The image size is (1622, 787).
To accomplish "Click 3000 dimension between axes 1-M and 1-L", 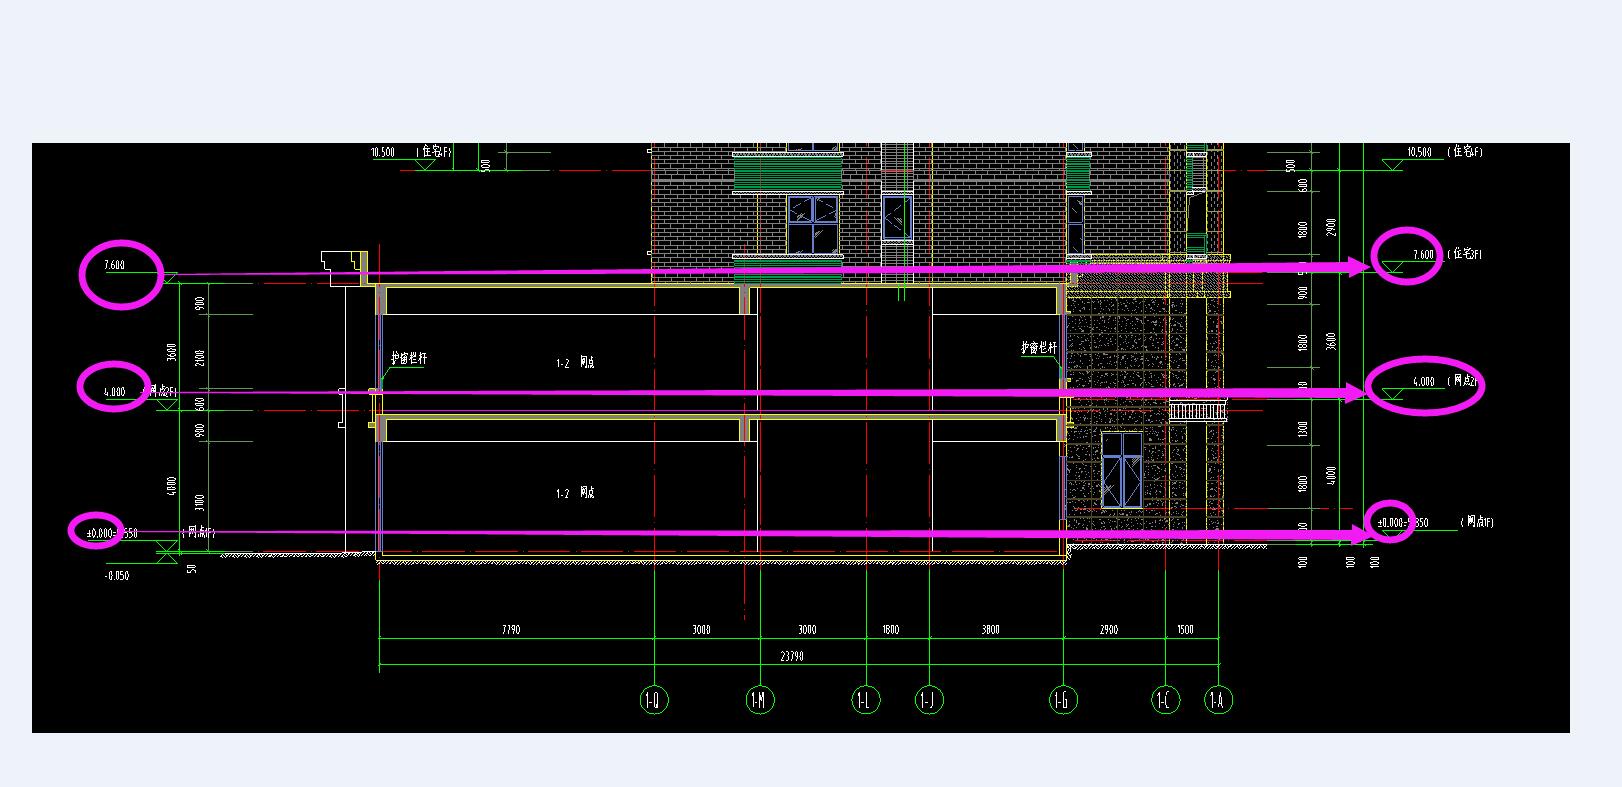I will 807,630.
